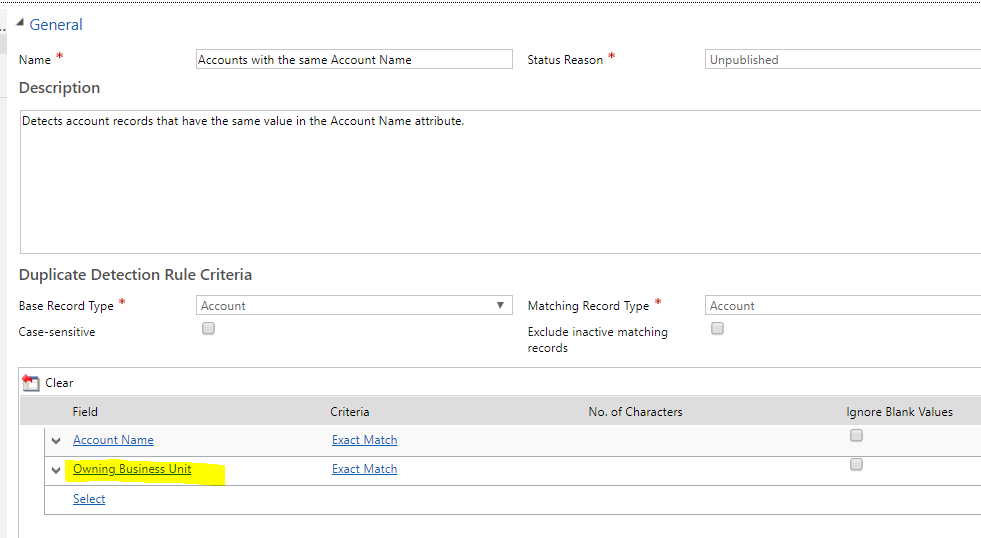The height and width of the screenshot is (538, 981).
Task: Click the General section heading
Action: tap(56, 24)
